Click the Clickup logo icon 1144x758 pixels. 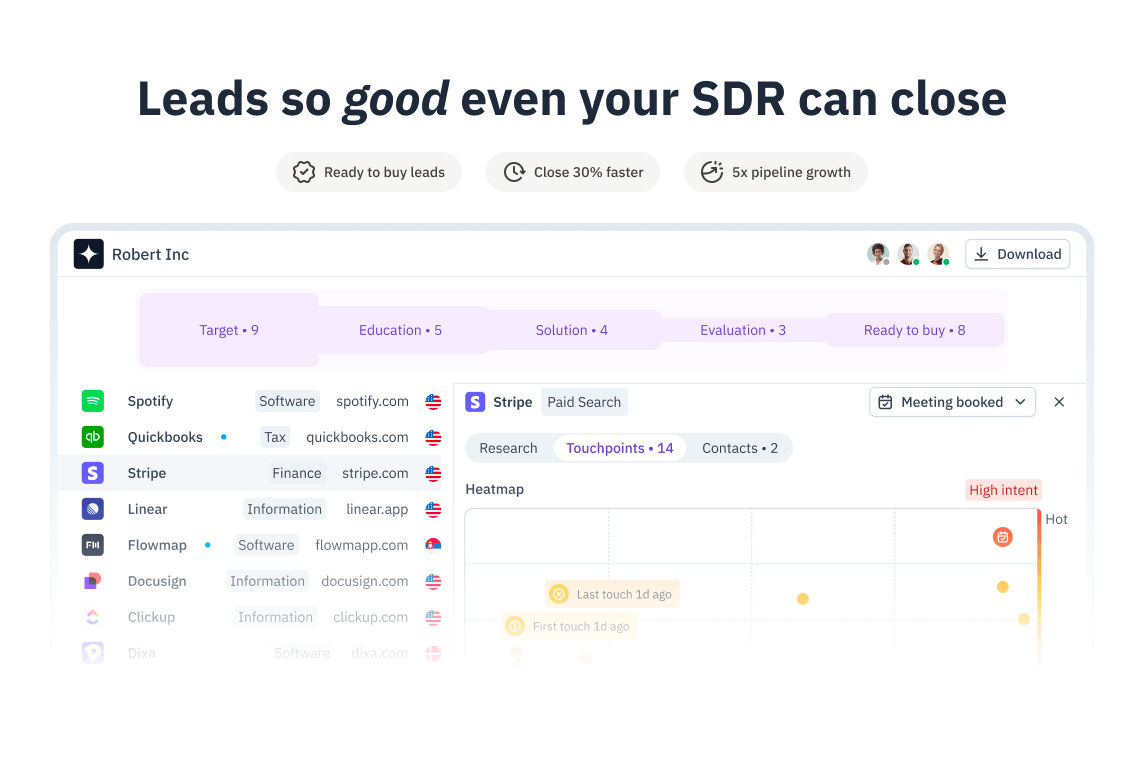(x=93, y=617)
